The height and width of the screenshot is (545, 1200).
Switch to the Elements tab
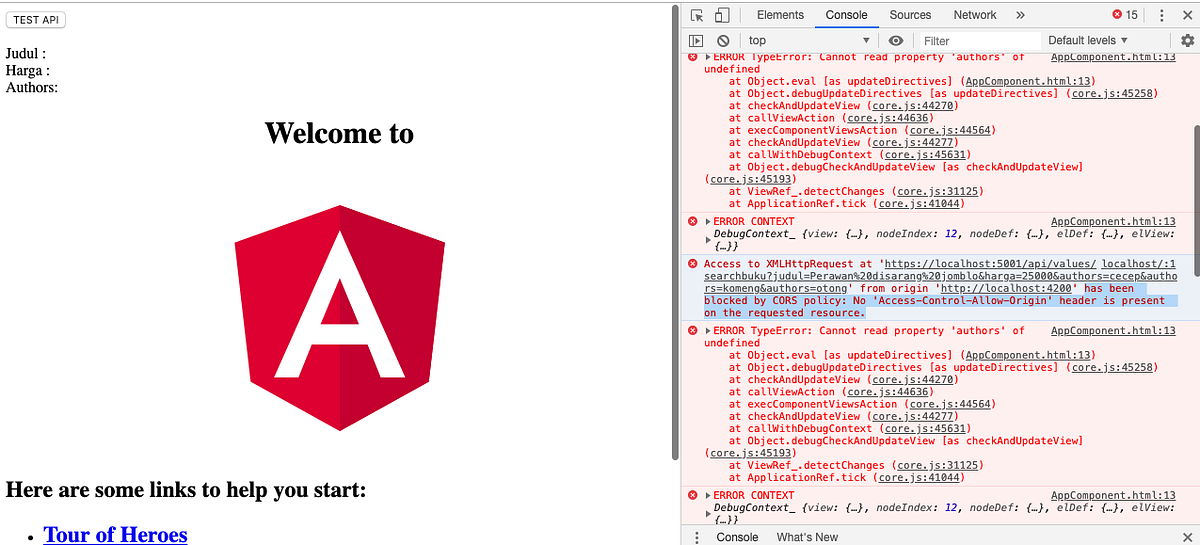point(780,15)
